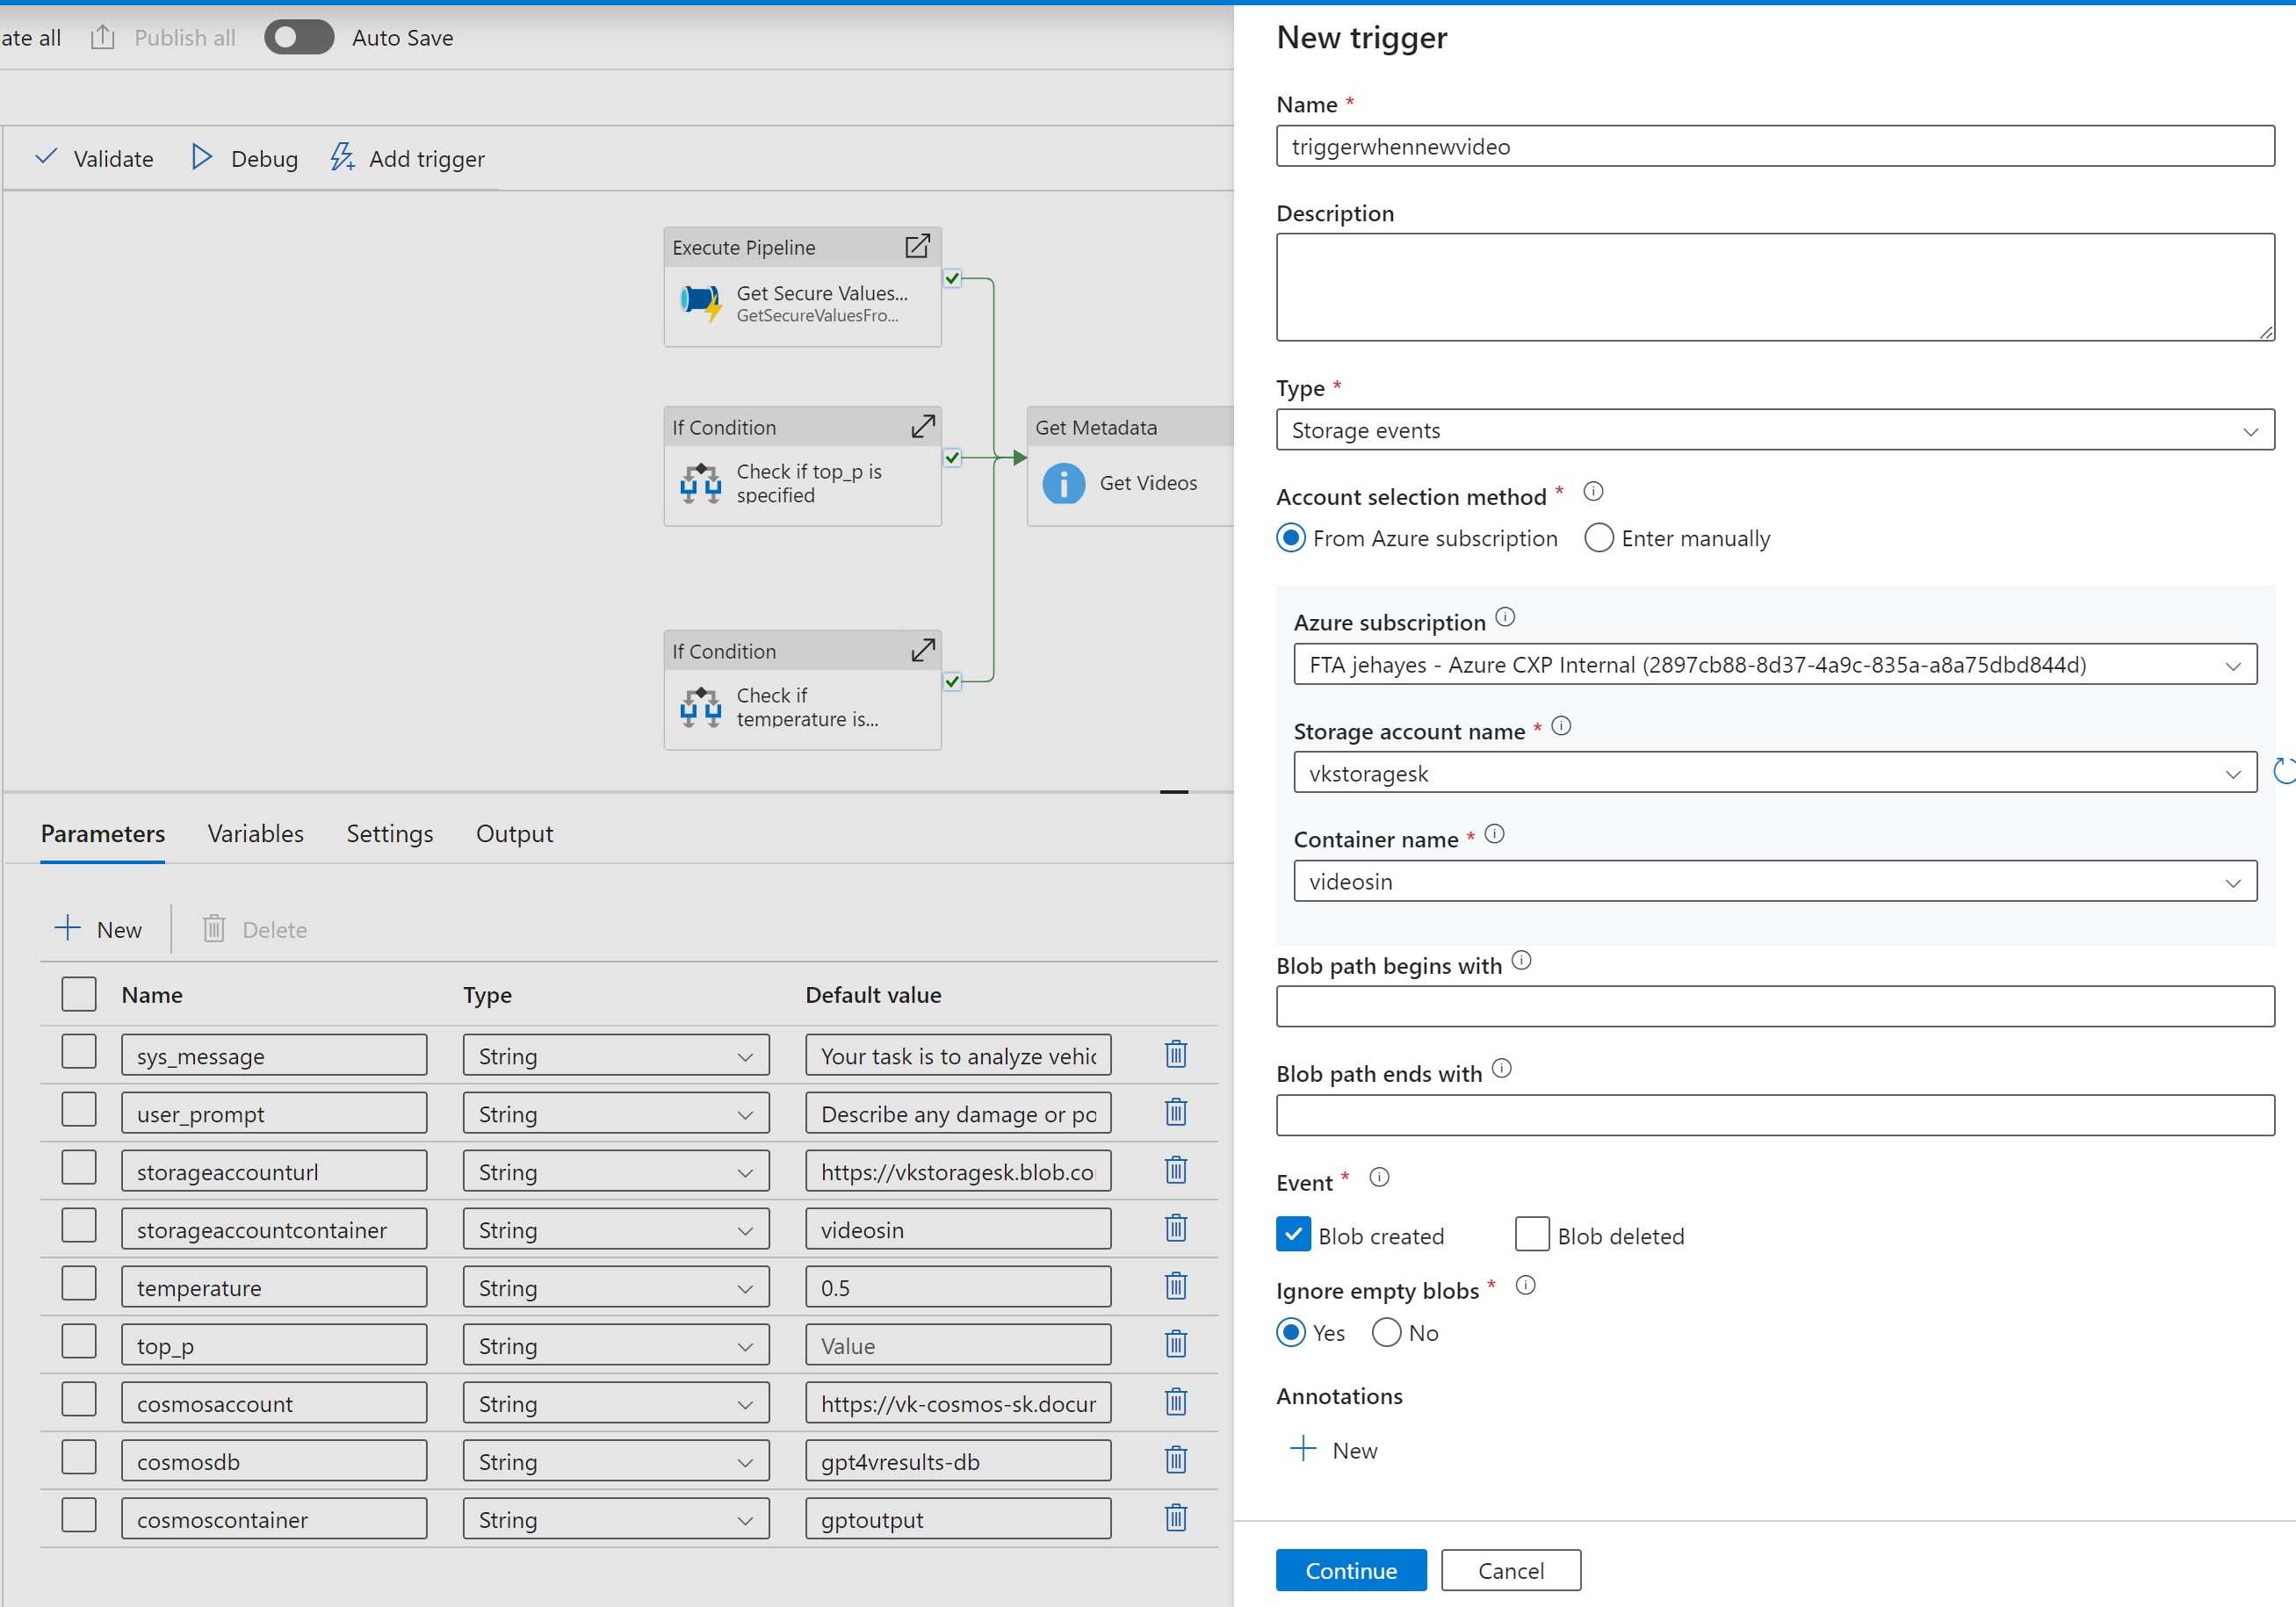This screenshot has width=2296, height=1607.
Task: Delete the temperature parameter row
Action: pos(1176,1286)
